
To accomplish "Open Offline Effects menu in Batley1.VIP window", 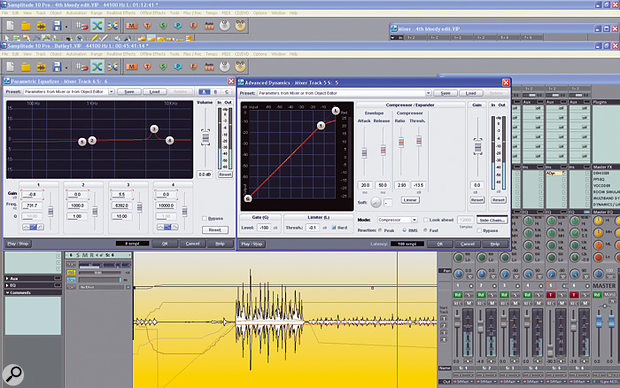I will [x=152, y=54].
